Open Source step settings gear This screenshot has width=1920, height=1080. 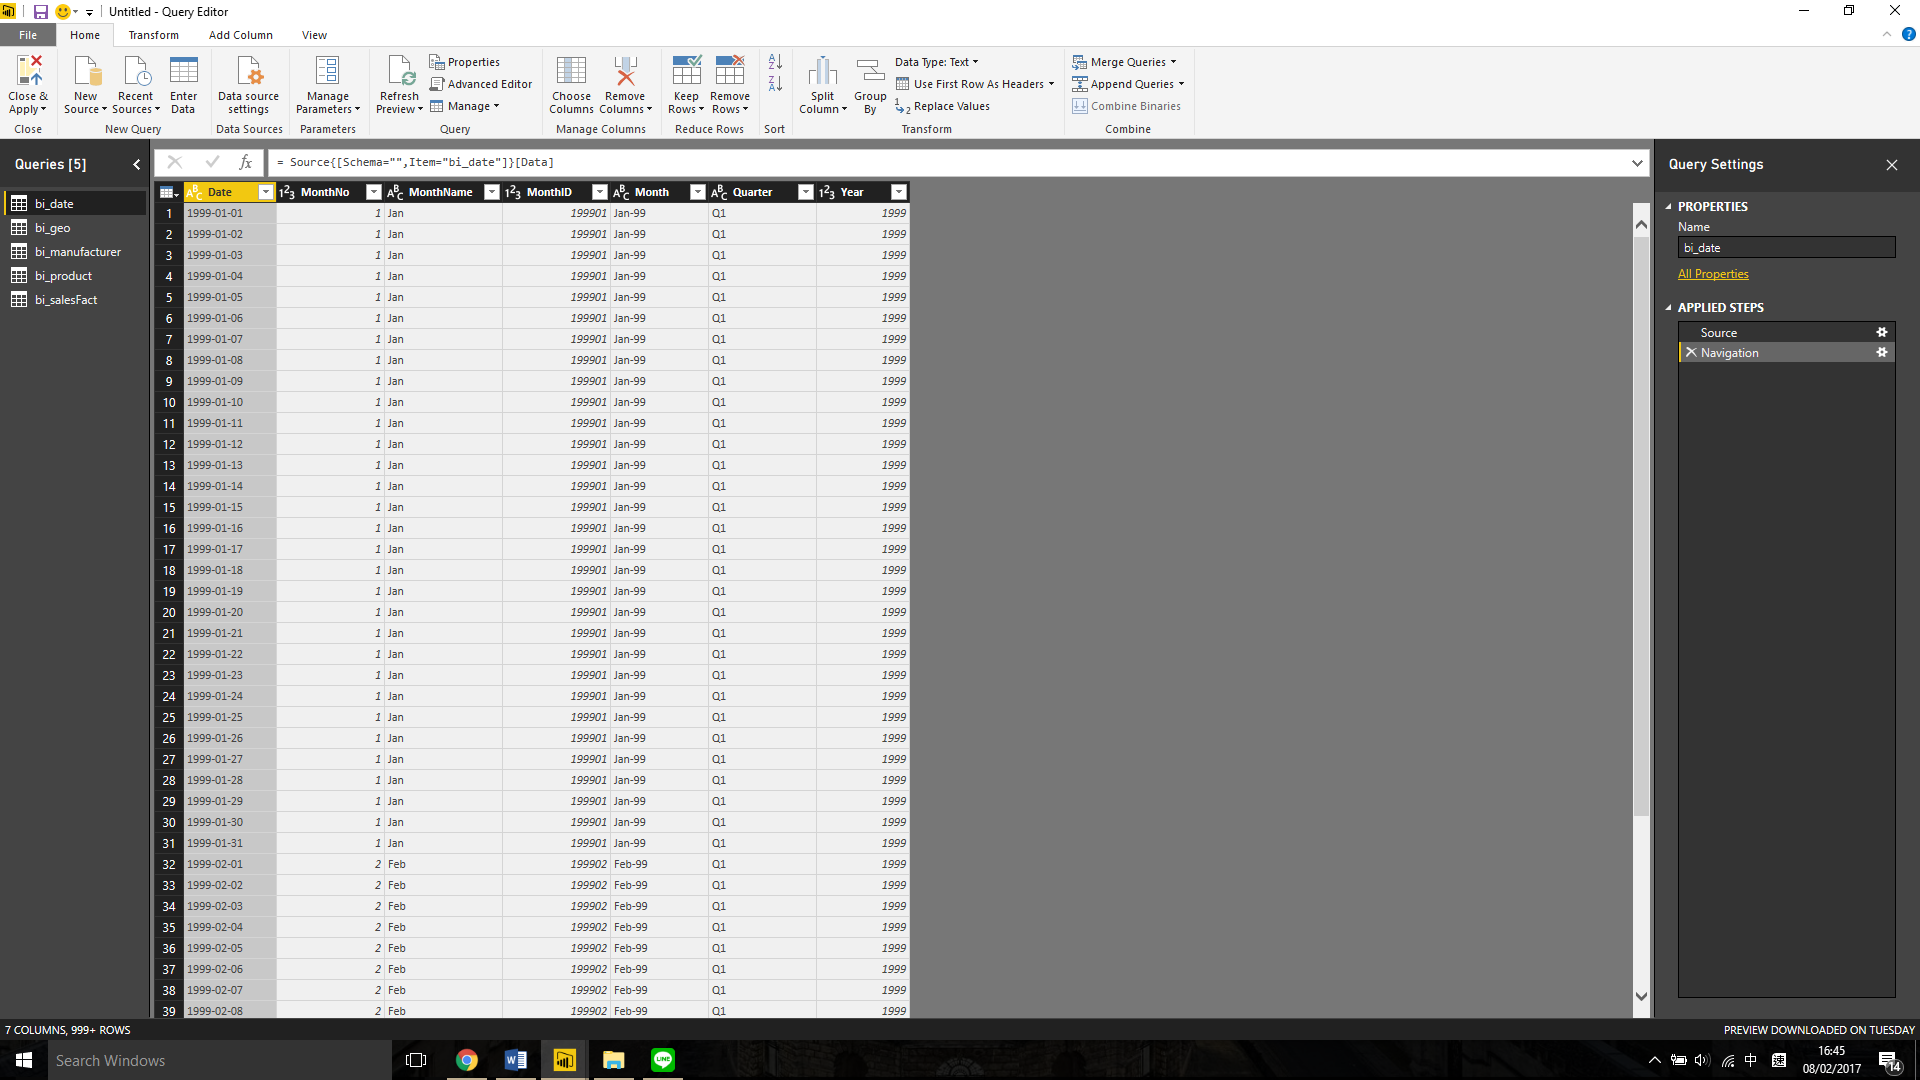pos(1881,332)
